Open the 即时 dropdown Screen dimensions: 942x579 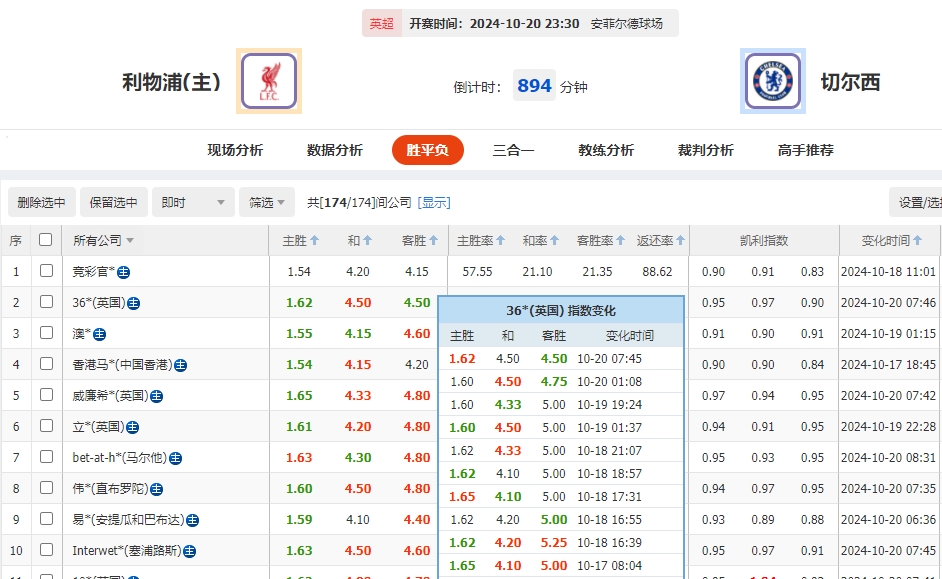pos(192,201)
